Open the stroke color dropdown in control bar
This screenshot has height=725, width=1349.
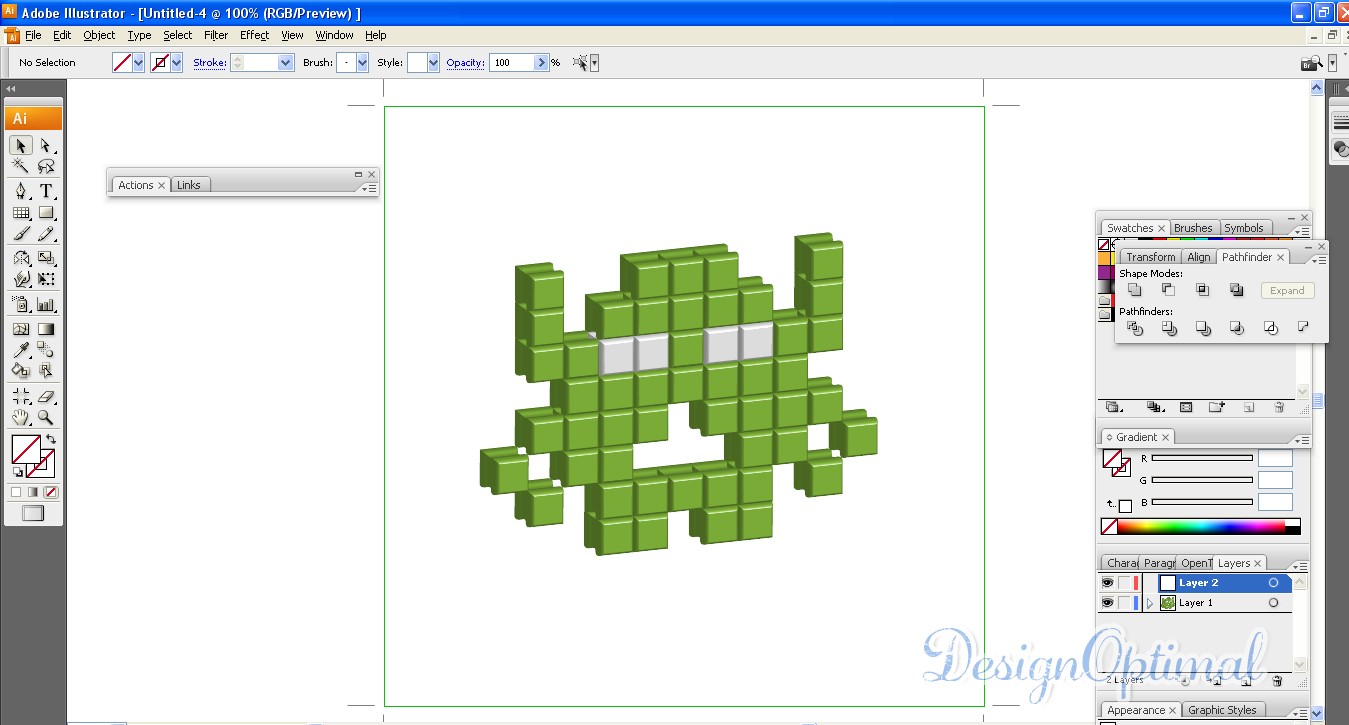coord(176,62)
